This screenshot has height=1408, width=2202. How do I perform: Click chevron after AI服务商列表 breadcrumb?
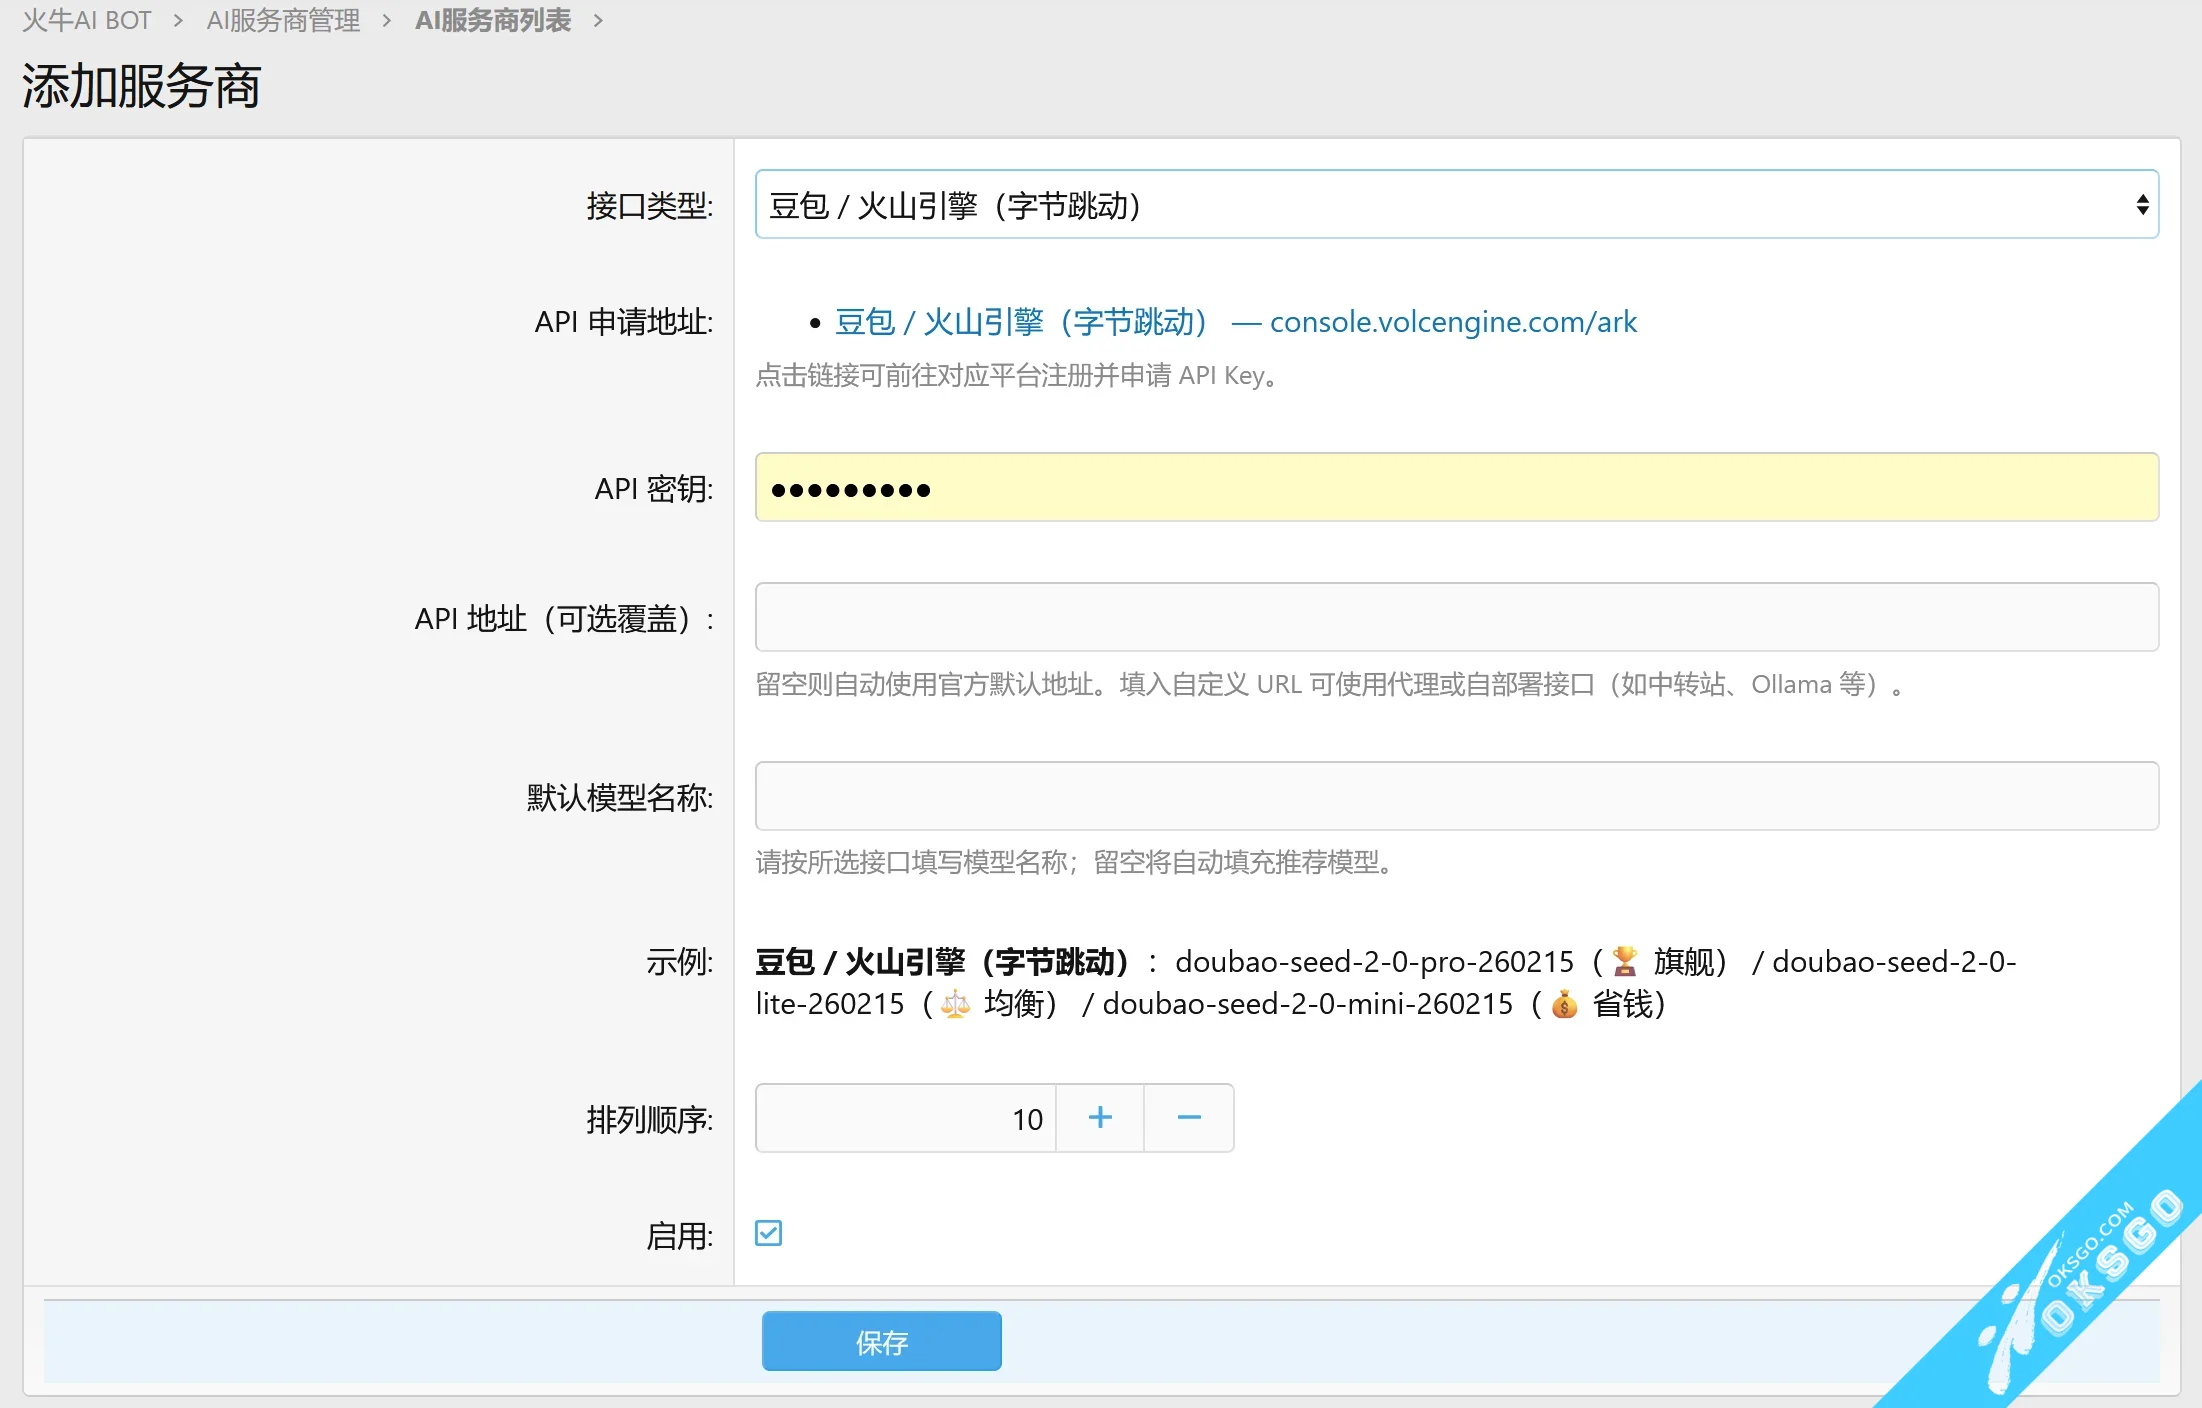coord(598,21)
